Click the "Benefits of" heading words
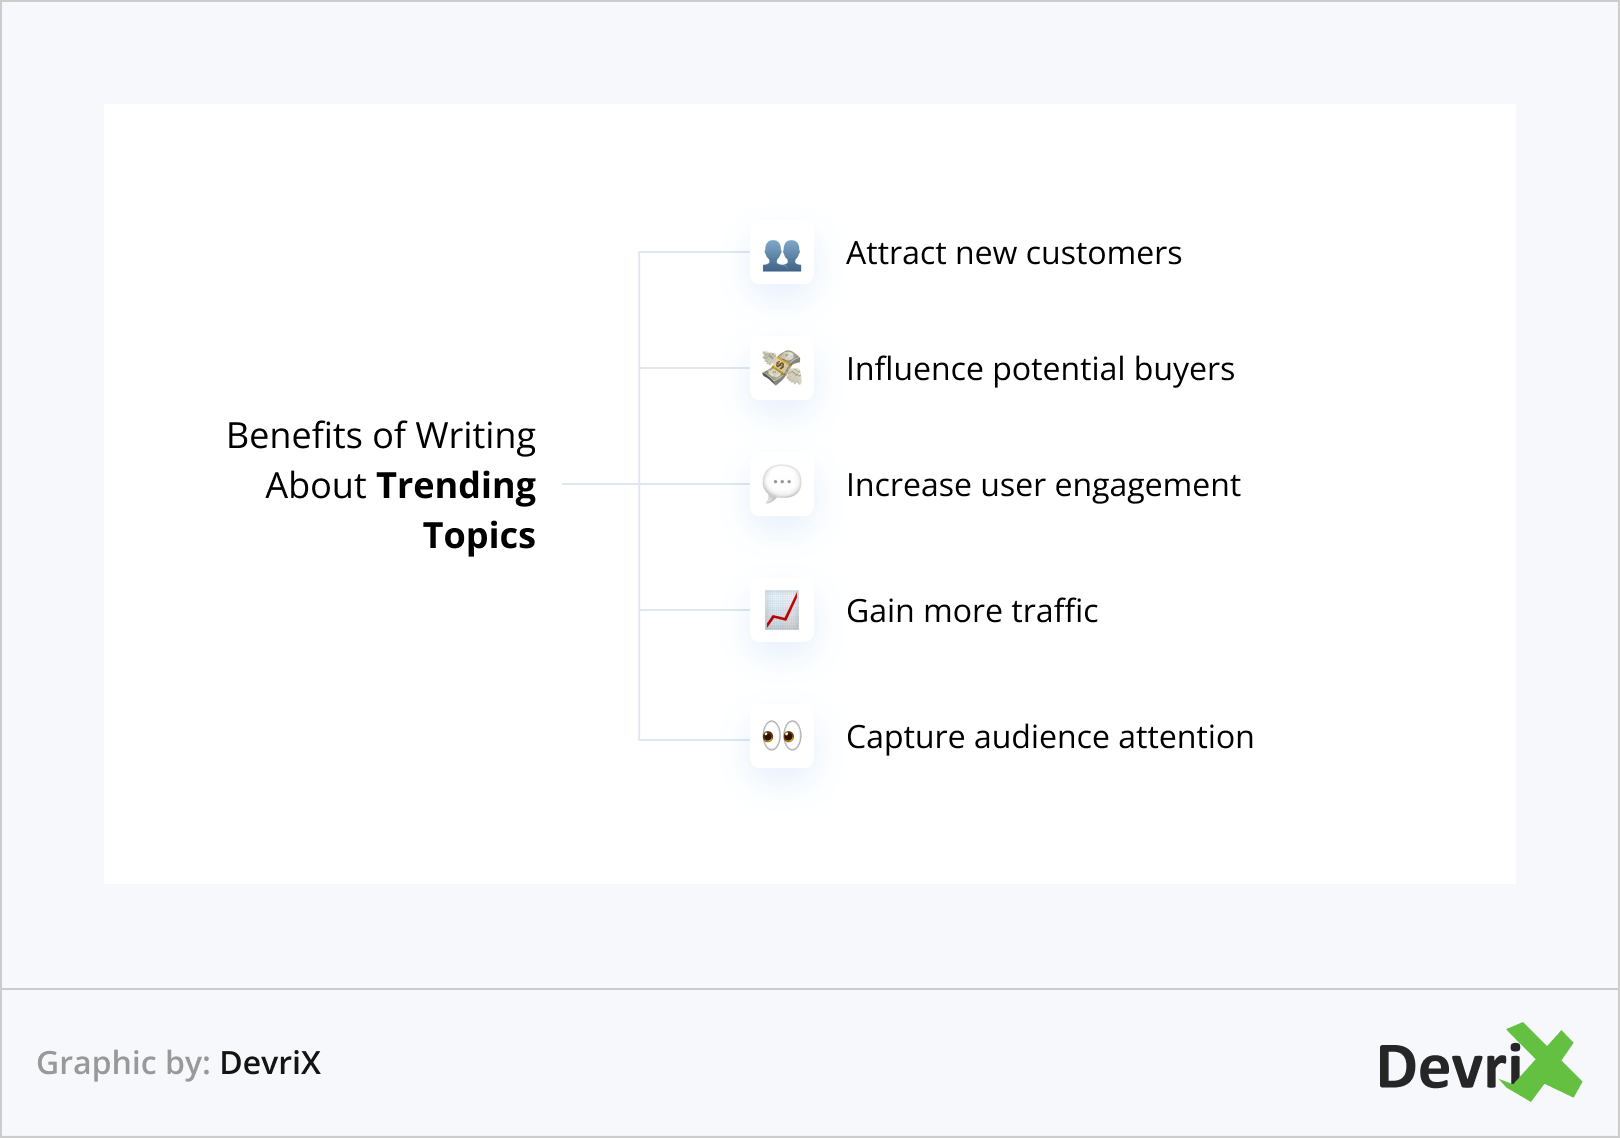This screenshot has width=1620, height=1138. pos(316,436)
